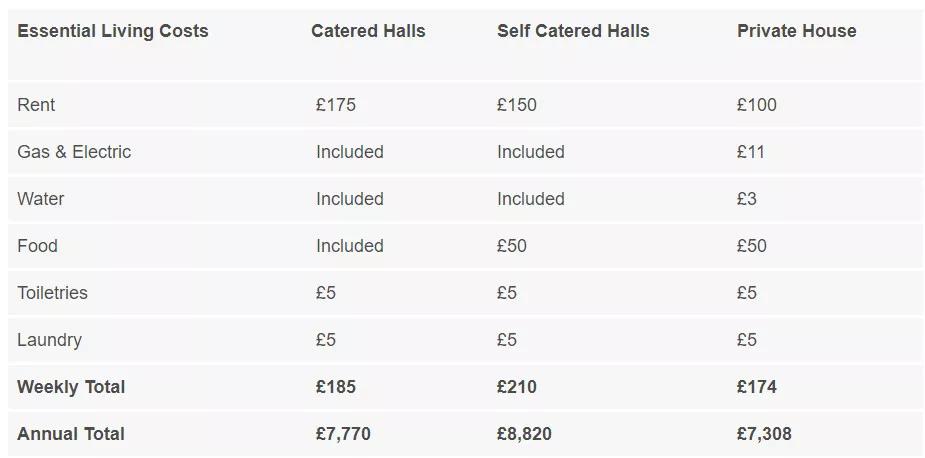The image size is (925, 458).
Task: Select the Gas & Electric row label
Action: click(x=74, y=152)
